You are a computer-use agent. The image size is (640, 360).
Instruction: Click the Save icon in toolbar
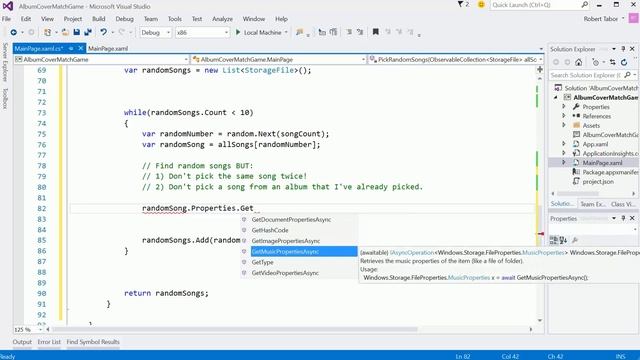(76, 32)
